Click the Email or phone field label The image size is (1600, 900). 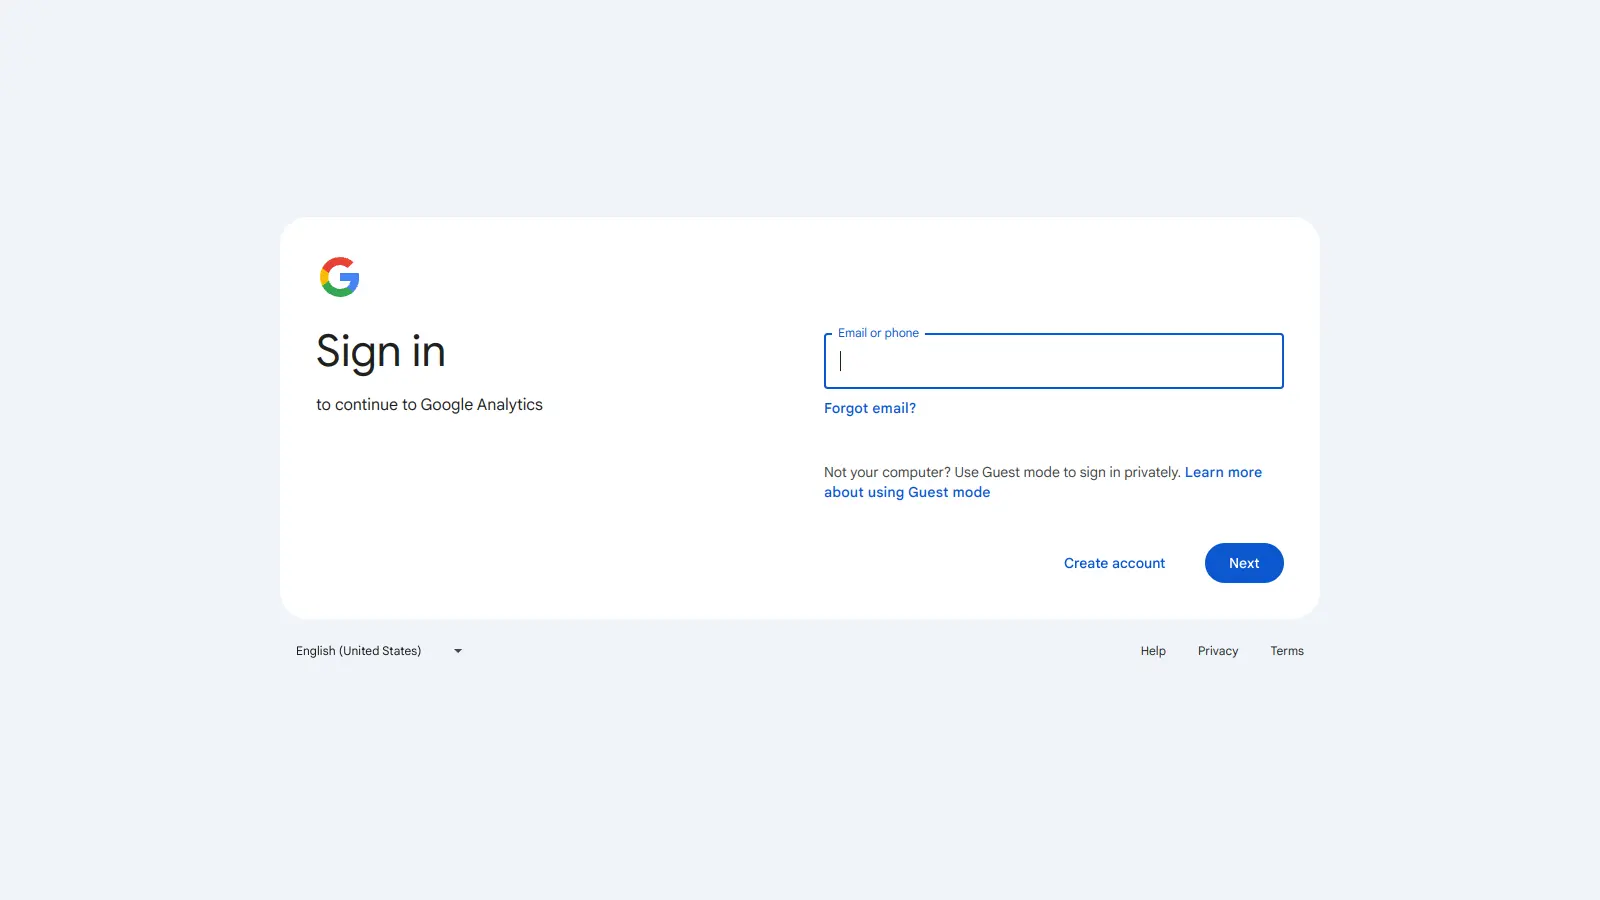pos(877,333)
